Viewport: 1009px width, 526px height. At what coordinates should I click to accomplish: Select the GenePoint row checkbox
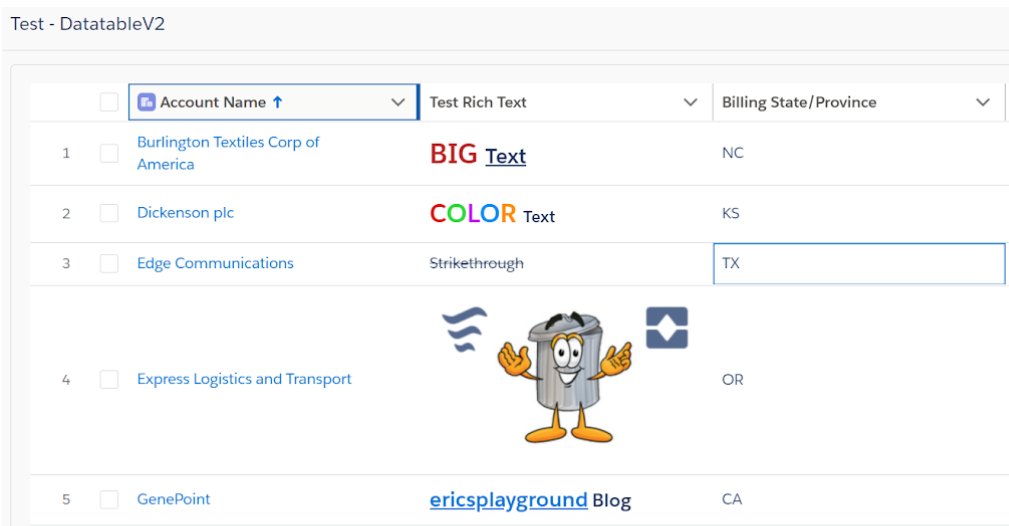[109, 499]
